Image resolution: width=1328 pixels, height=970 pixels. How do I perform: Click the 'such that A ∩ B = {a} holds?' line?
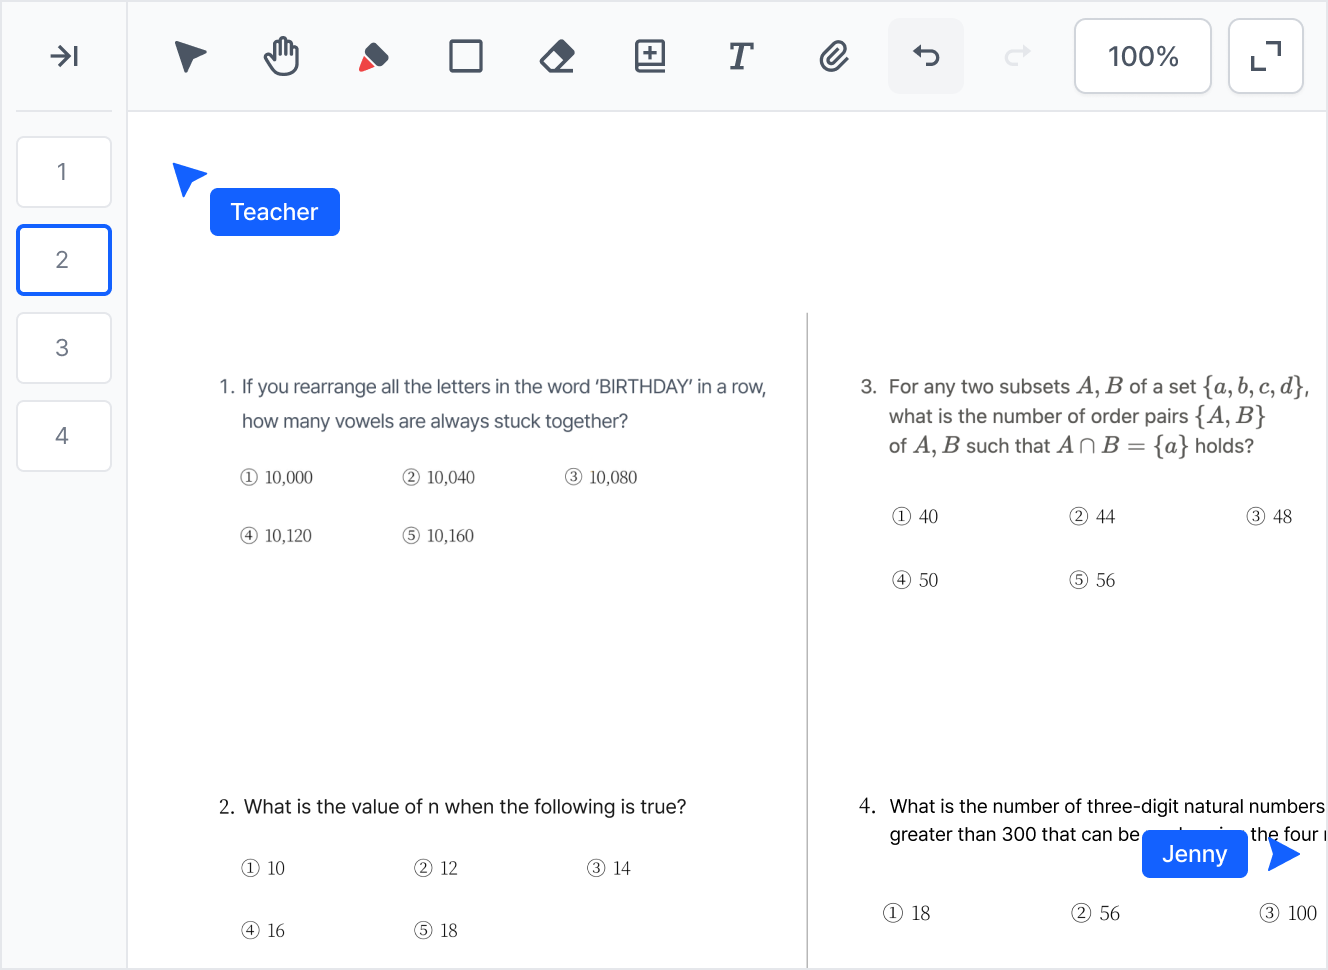[1071, 446]
